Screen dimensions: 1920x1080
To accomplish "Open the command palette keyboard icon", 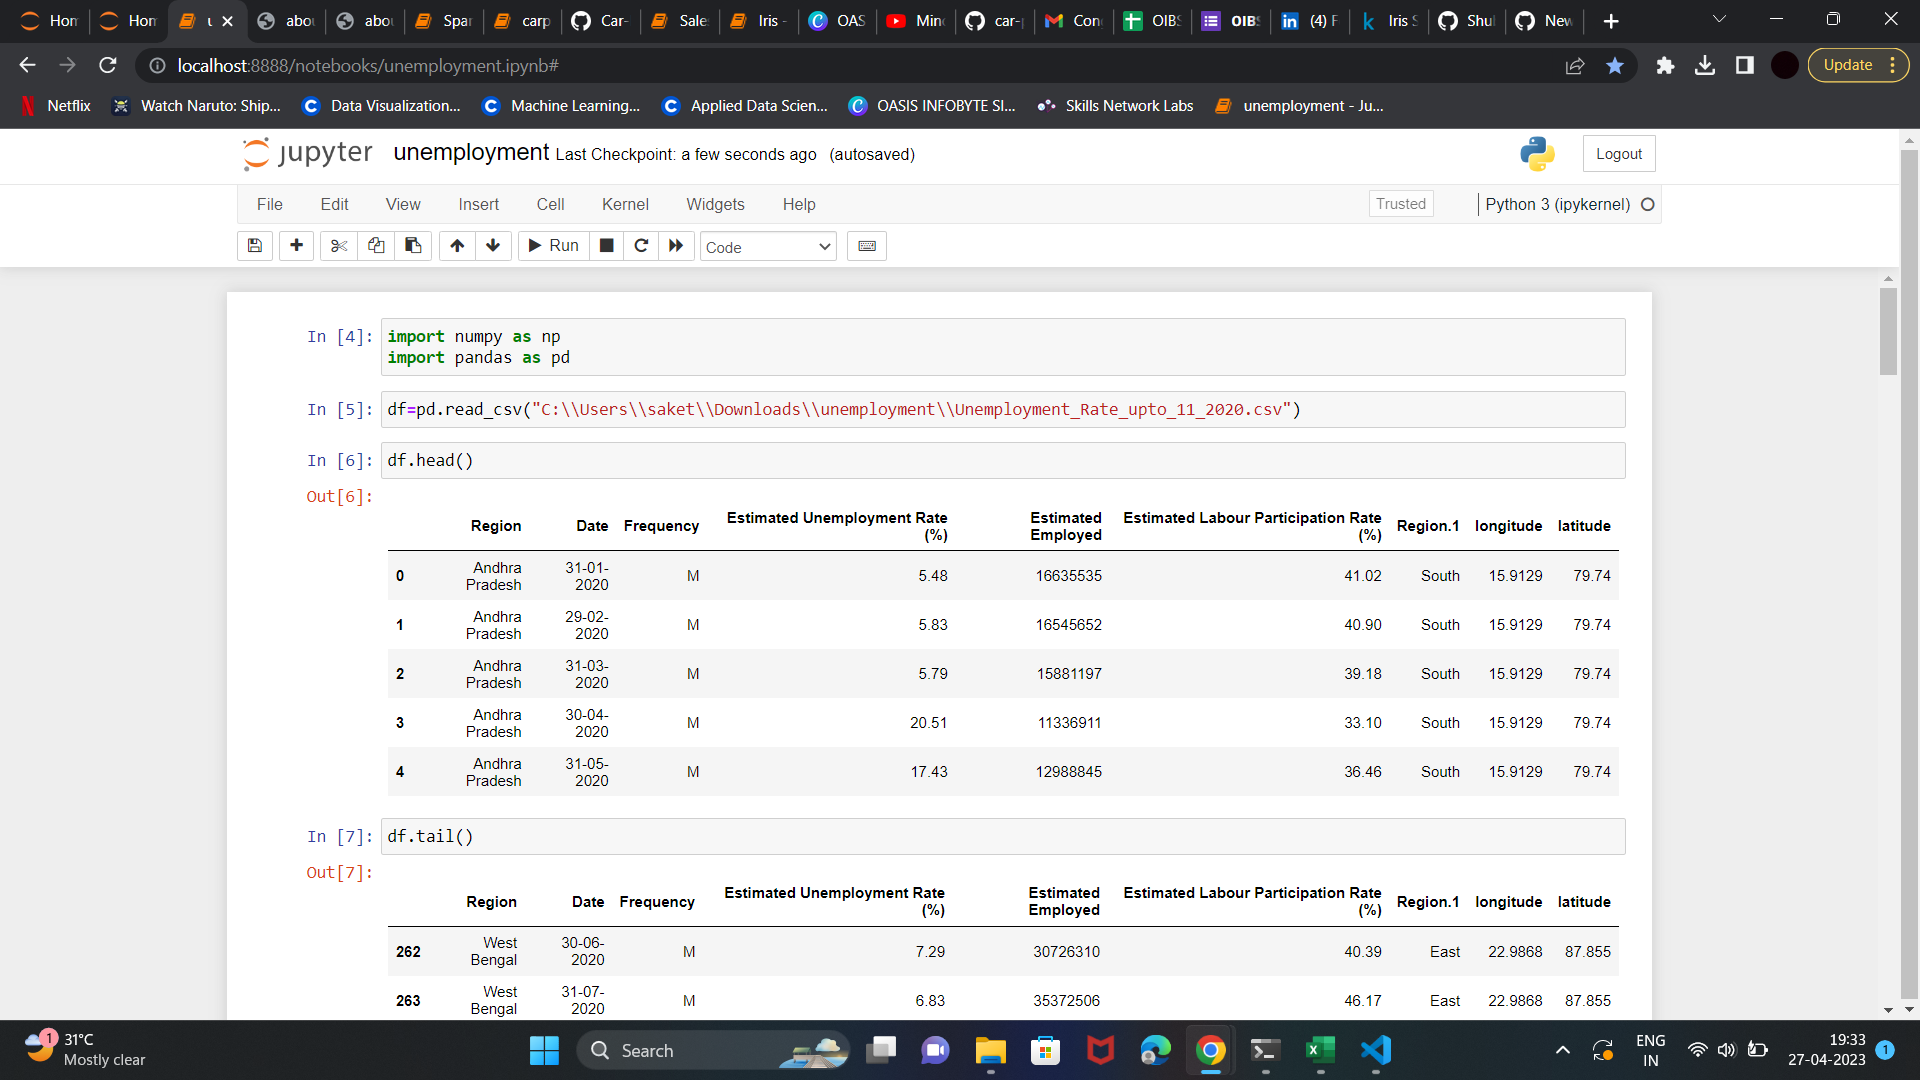I will [866, 246].
